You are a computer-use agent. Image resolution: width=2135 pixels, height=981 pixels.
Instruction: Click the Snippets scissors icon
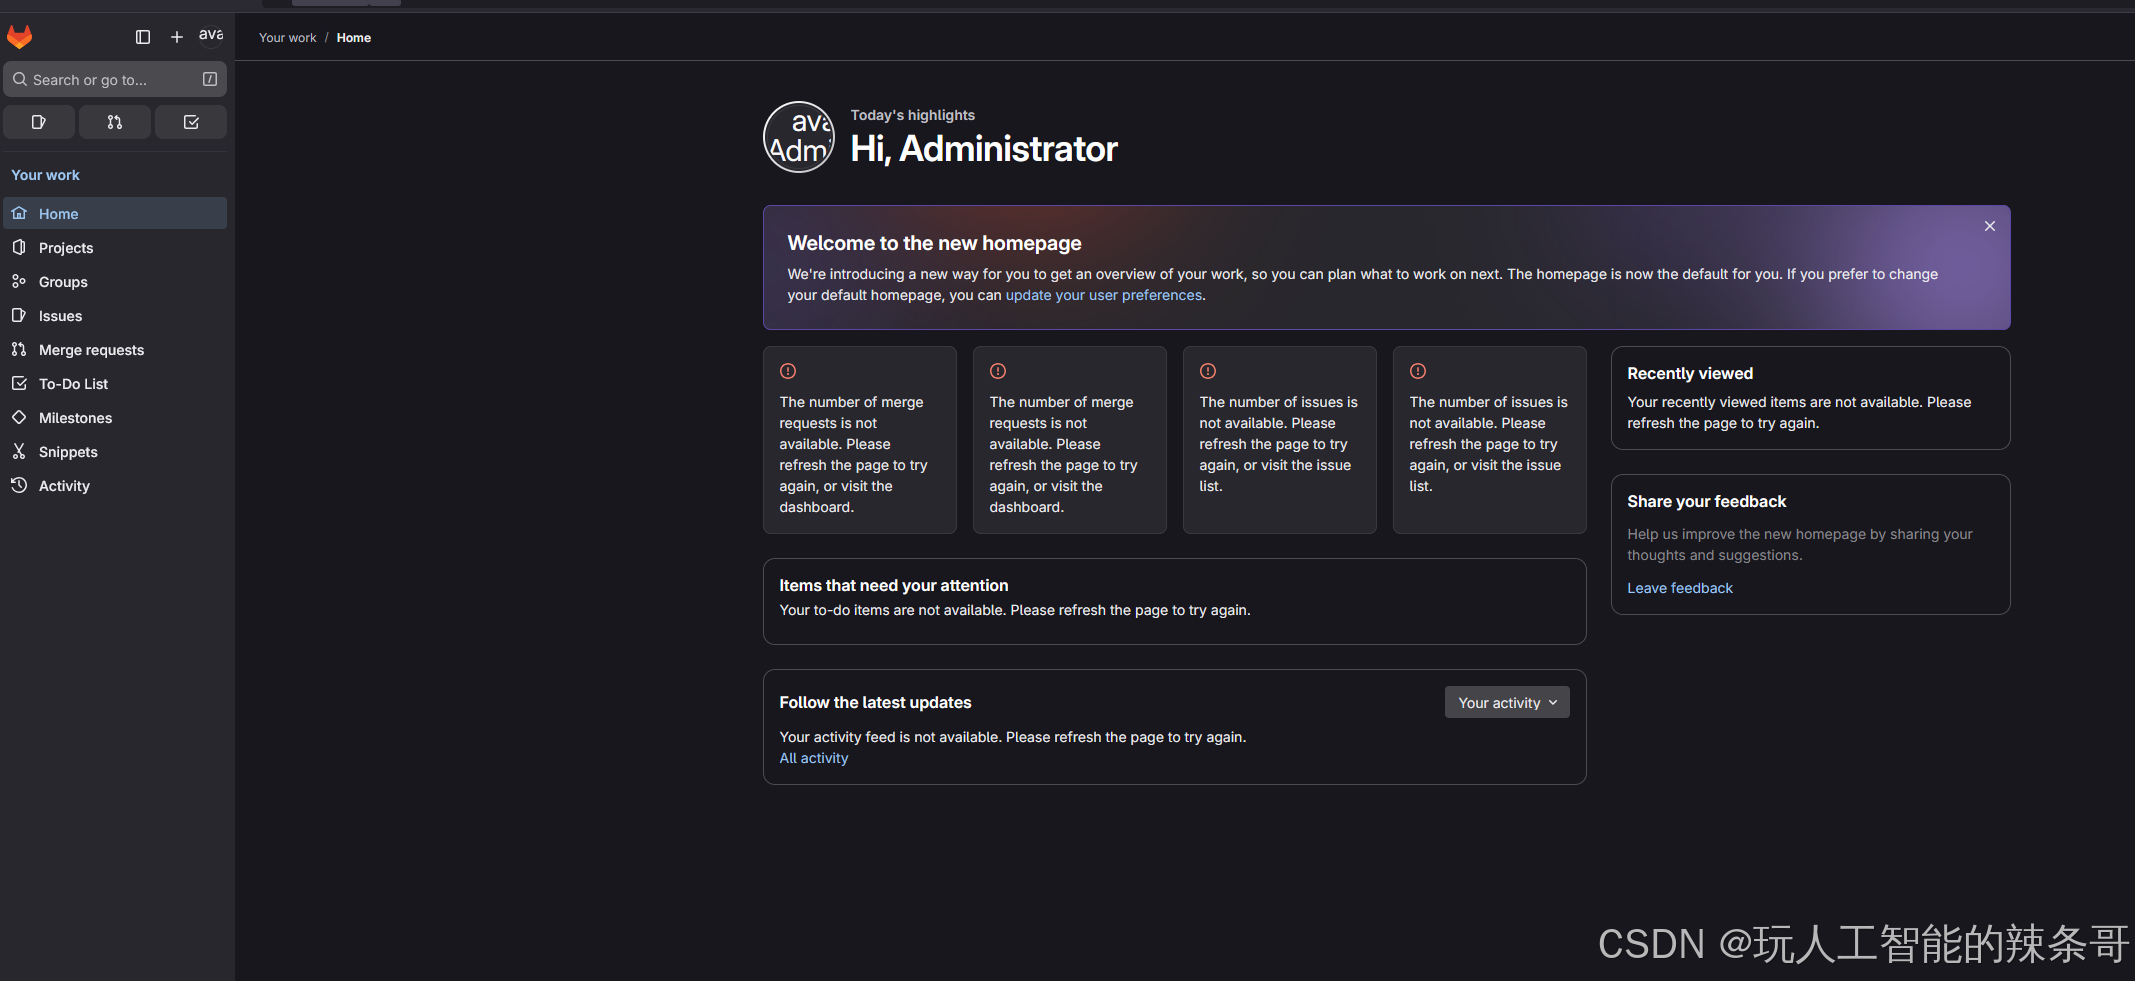pos(19,451)
